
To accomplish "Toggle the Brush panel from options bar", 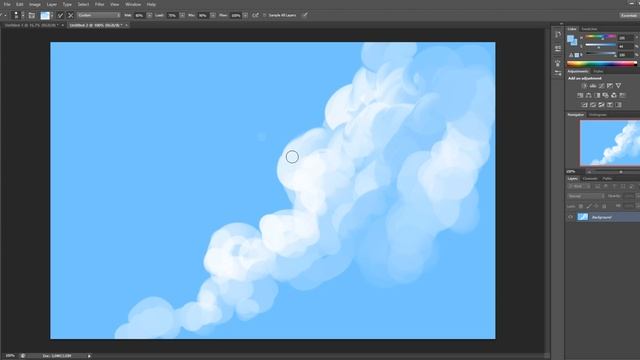I will [x=31, y=16].
